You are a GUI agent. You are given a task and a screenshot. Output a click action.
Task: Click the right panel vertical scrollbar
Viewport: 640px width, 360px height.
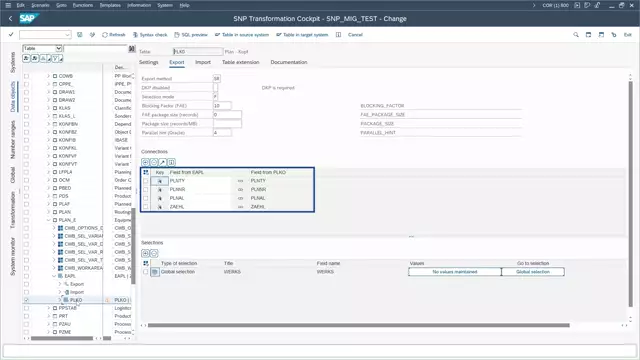coord(631,194)
